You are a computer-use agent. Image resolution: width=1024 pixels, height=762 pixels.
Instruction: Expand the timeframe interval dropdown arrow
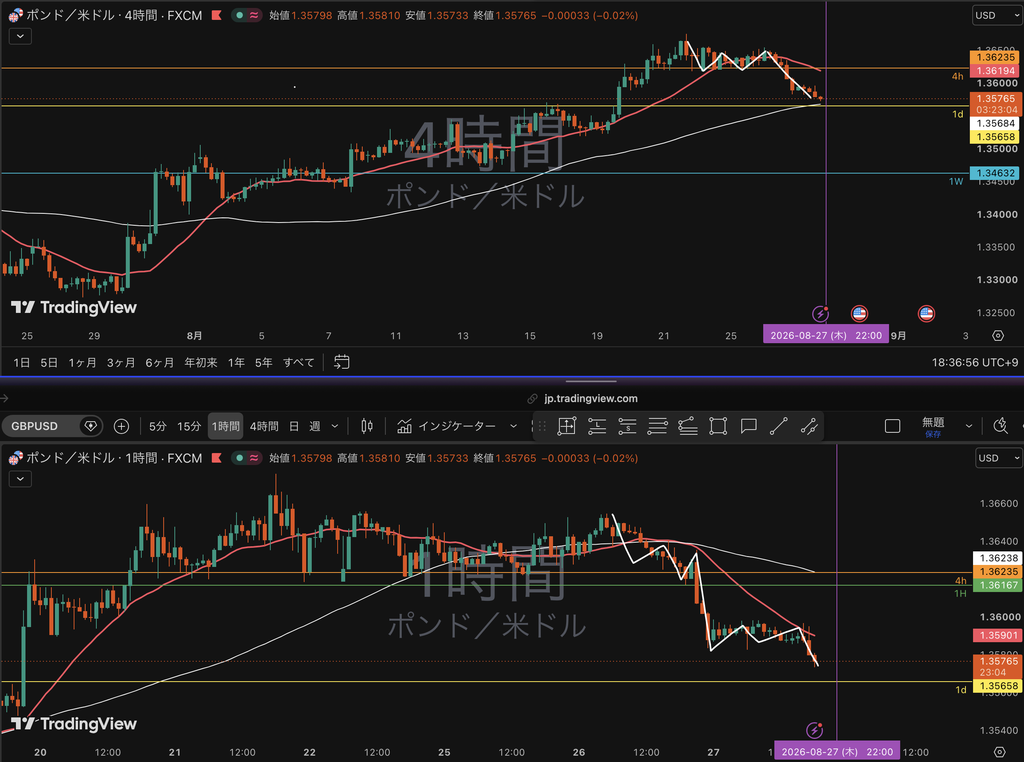(335, 426)
